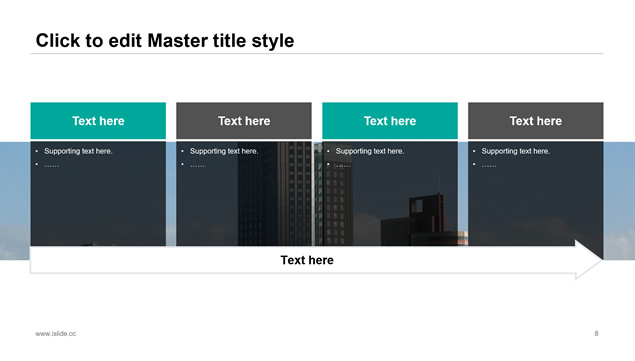Click 'Supporting text here.' in third column

click(370, 151)
